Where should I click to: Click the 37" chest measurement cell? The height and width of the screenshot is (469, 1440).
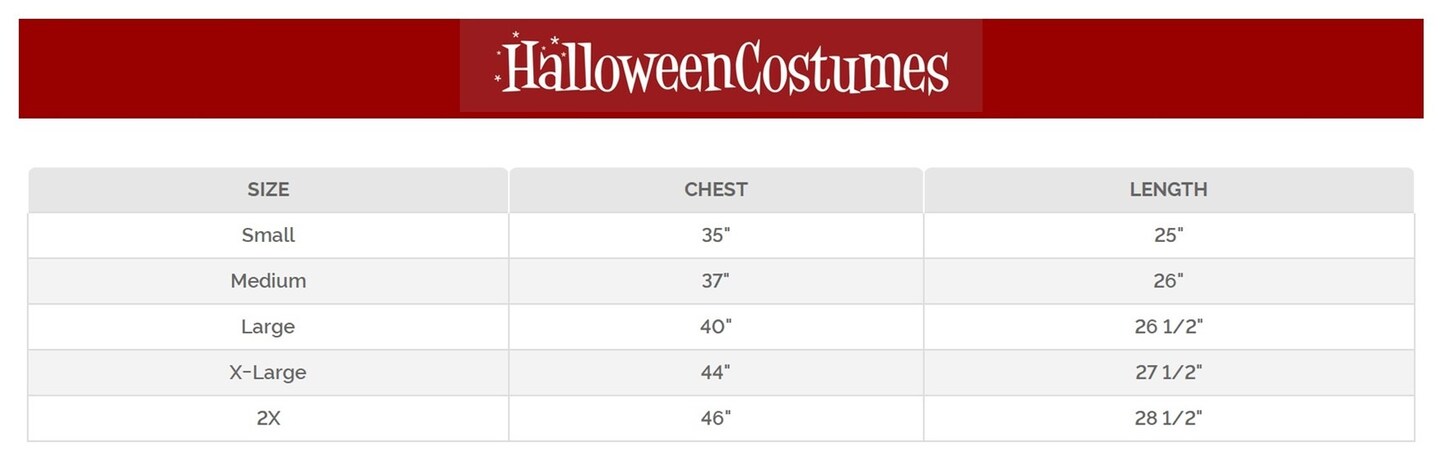point(716,281)
